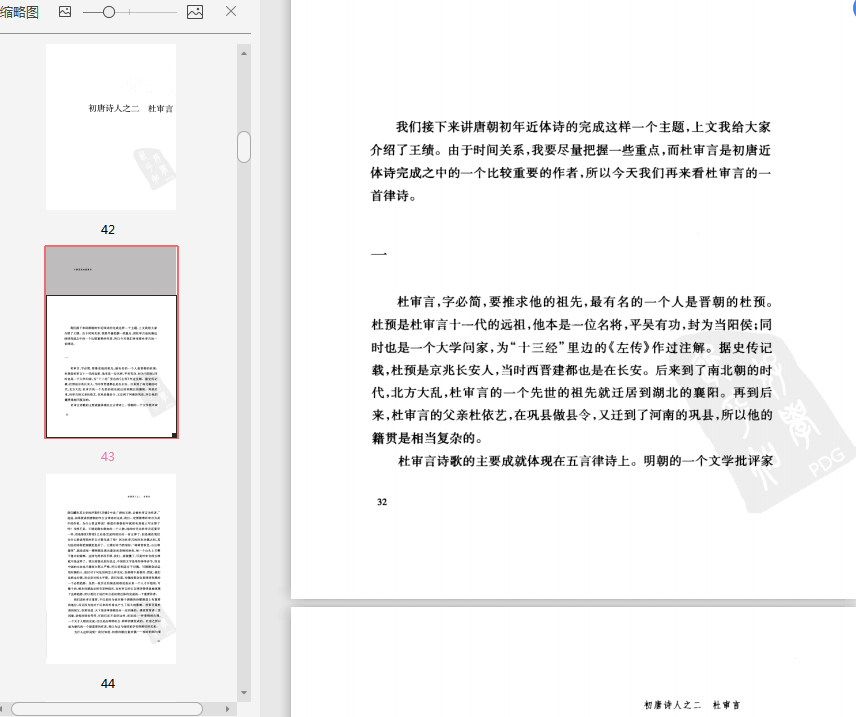Select page 43 thumbnail
The image size is (856, 717).
tap(111, 342)
